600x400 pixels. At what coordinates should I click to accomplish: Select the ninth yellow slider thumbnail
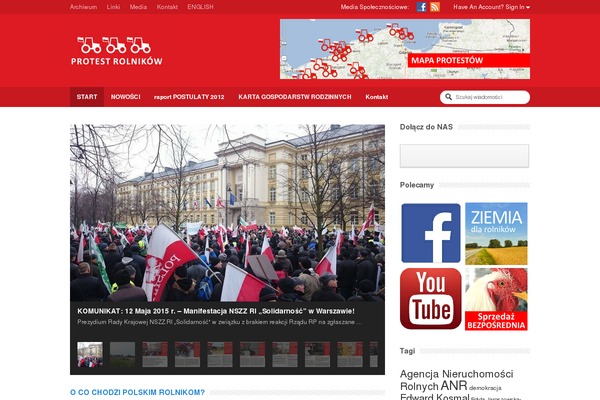click(x=350, y=355)
